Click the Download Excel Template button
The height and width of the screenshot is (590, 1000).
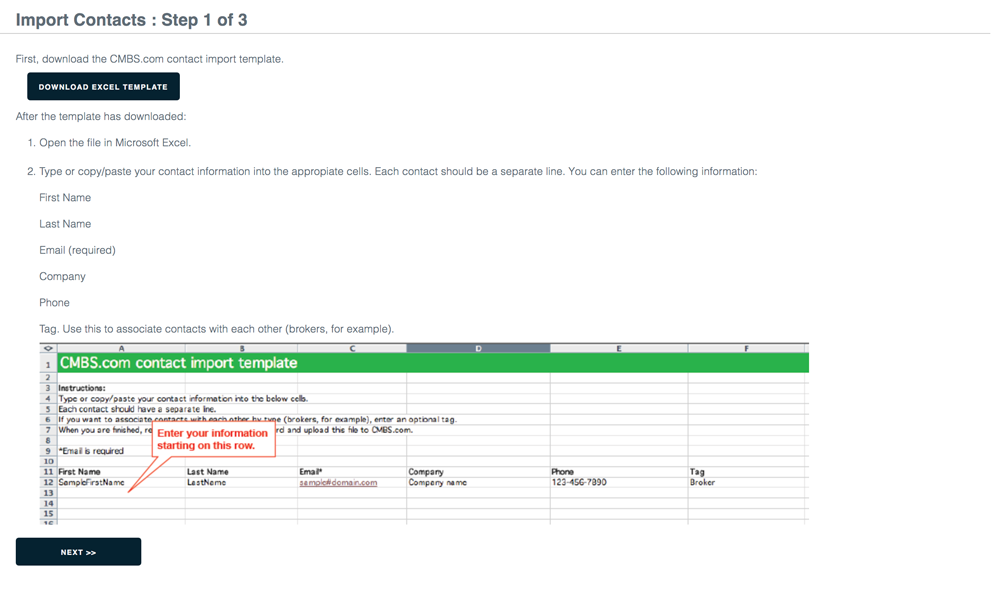tap(103, 87)
